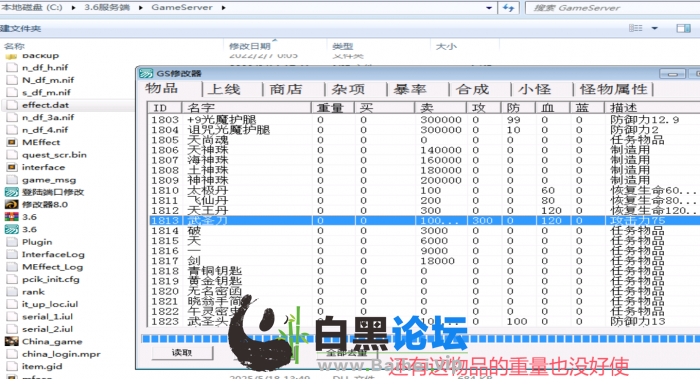The height and width of the screenshot is (379, 700).
Task: Open the 合成 tab
Action: coord(472,89)
